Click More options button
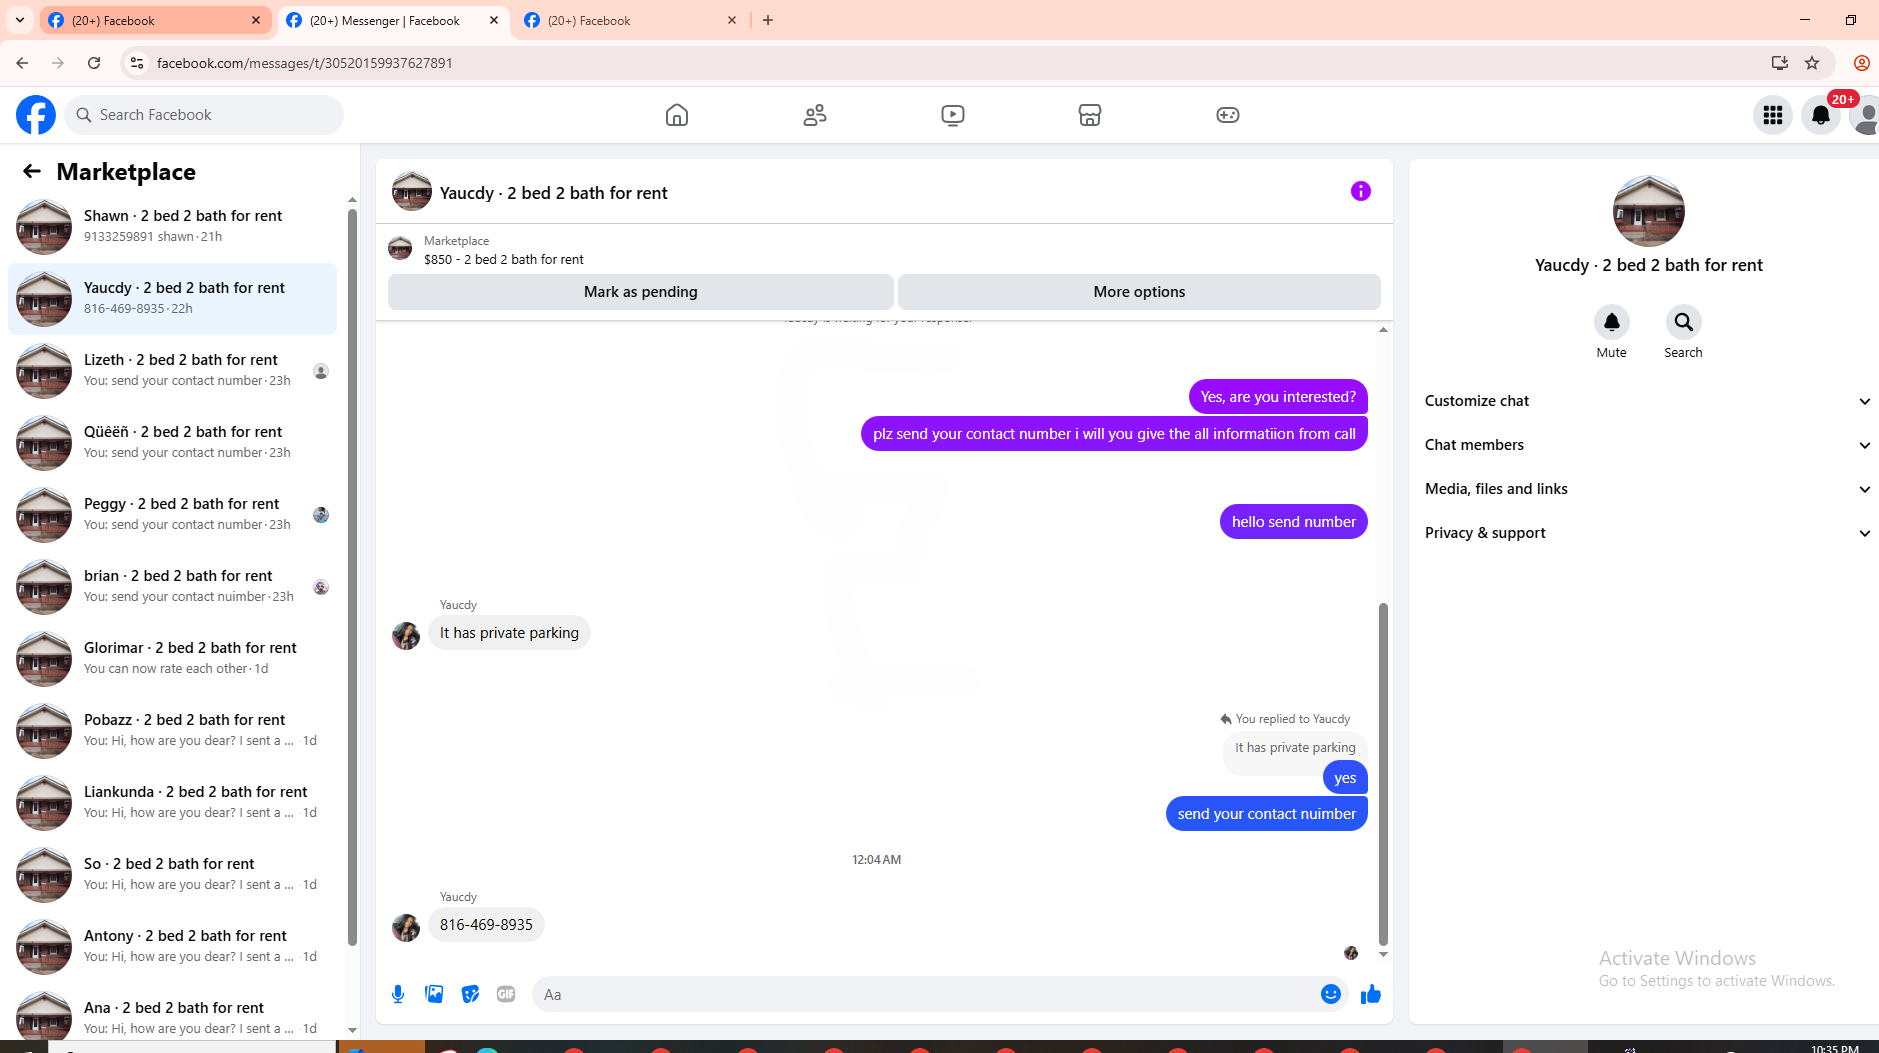 pos(1139,292)
